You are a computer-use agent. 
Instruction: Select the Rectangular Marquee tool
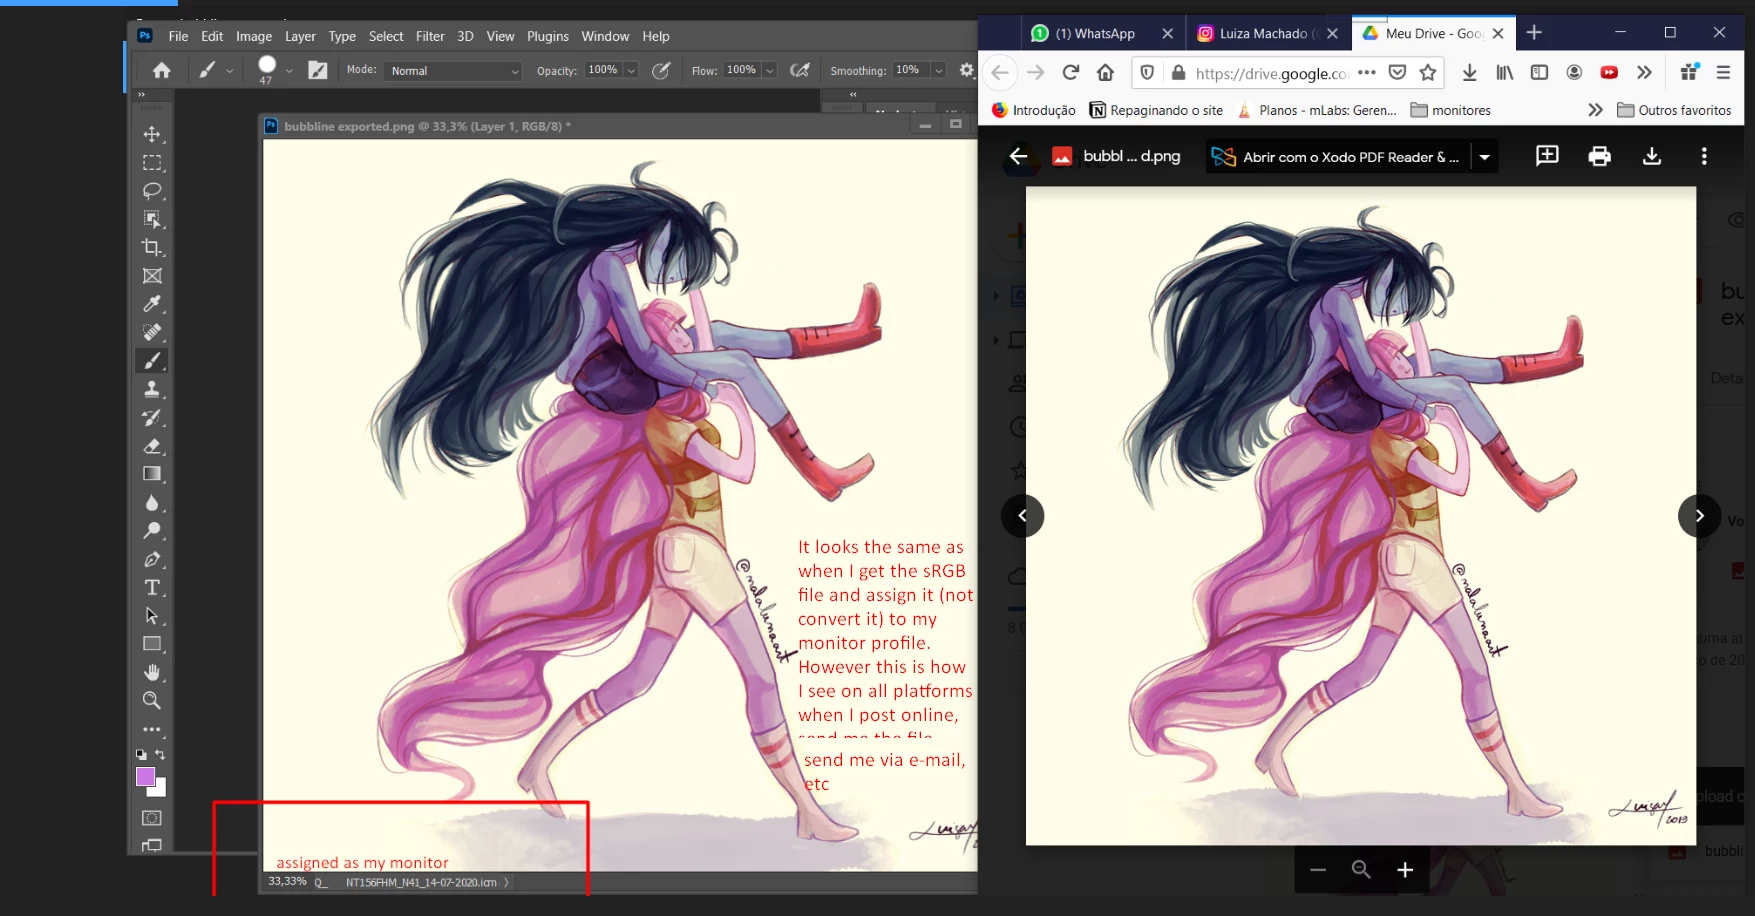pyautogui.click(x=152, y=163)
